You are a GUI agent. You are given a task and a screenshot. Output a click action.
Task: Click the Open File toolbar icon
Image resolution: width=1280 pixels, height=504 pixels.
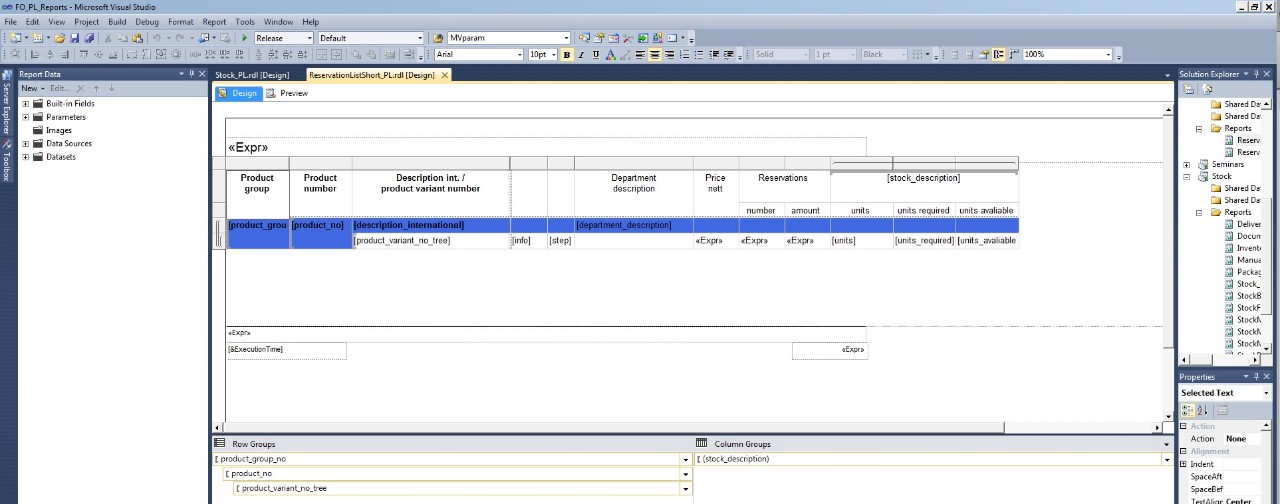[60, 38]
